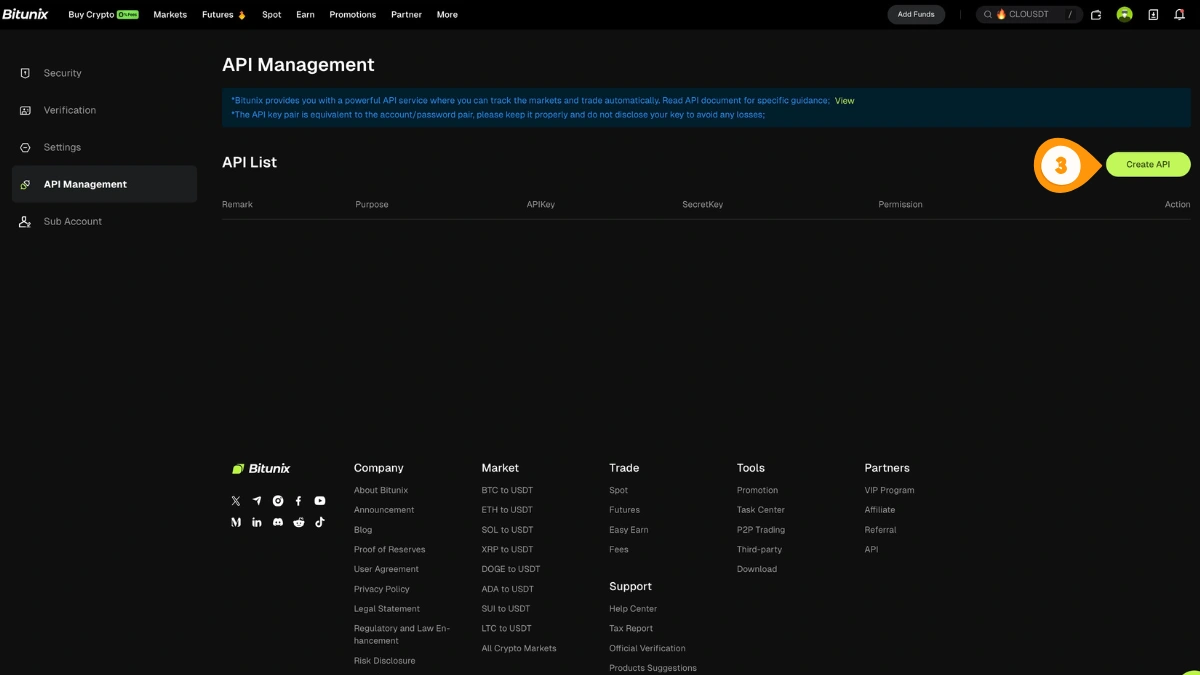Open Tax Report support link
This screenshot has height=675, width=1200.
pos(631,629)
